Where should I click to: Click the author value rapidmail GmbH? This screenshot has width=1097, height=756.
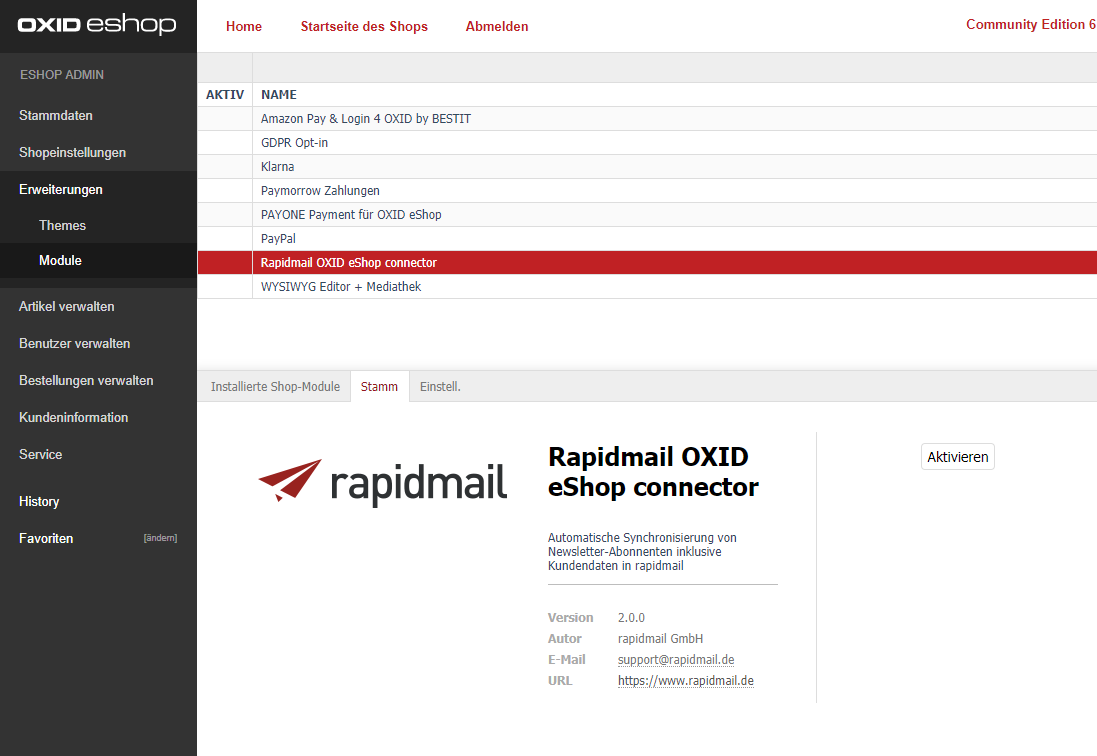pos(660,639)
